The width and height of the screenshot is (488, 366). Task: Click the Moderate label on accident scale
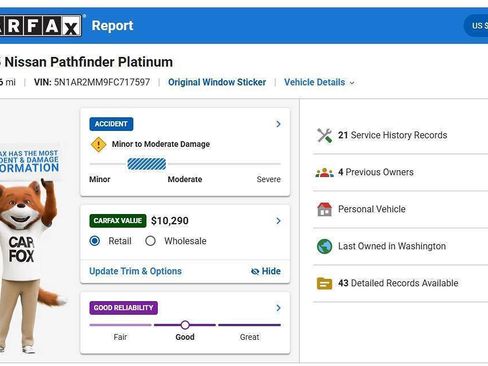tap(185, 179)
